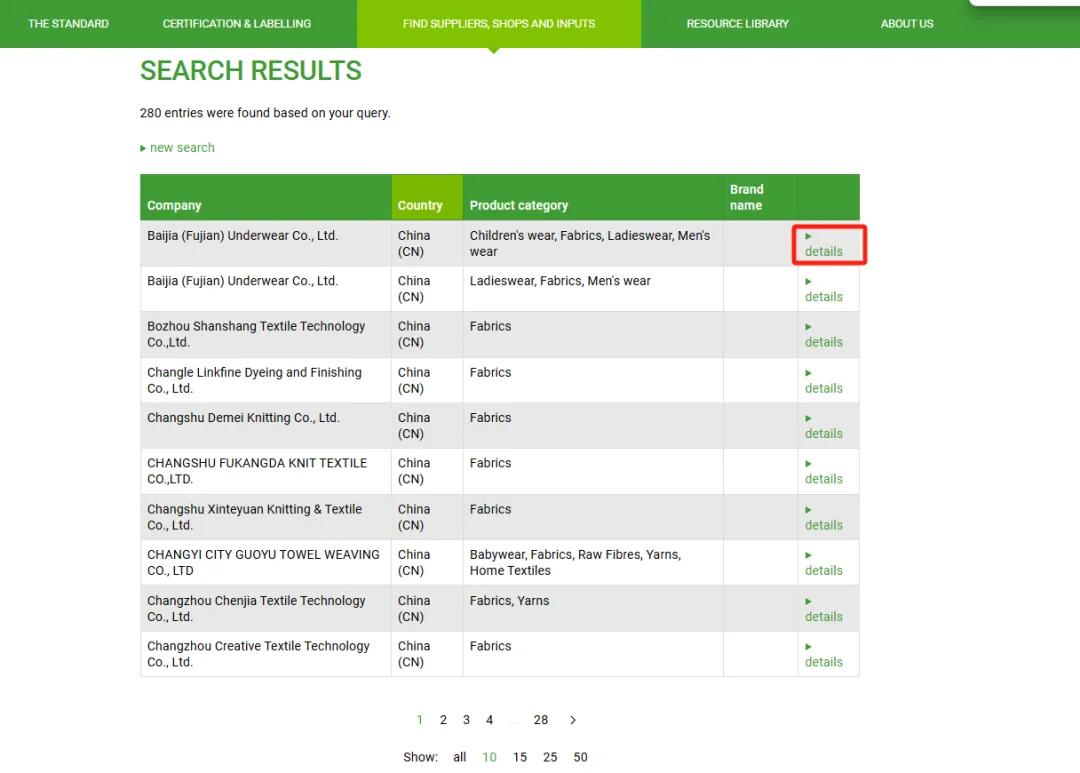This screenshot has height=773, width=1080.
Task: Open details for Changzhou Creative Textile
Action: [x=824, y=655]
